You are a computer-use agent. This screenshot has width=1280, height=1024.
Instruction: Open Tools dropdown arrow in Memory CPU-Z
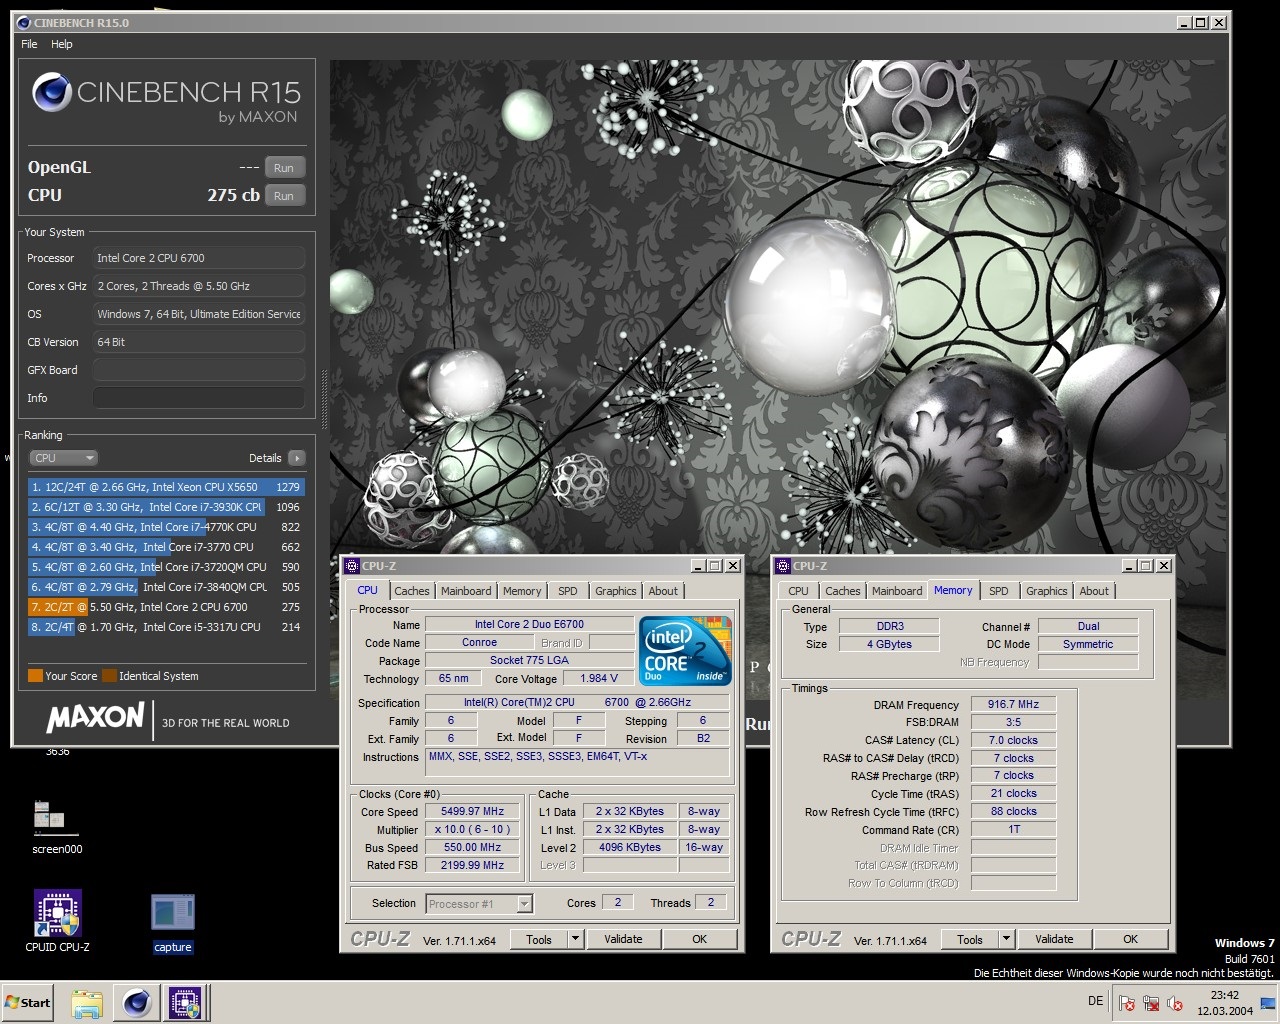(x=1007, y=939)
